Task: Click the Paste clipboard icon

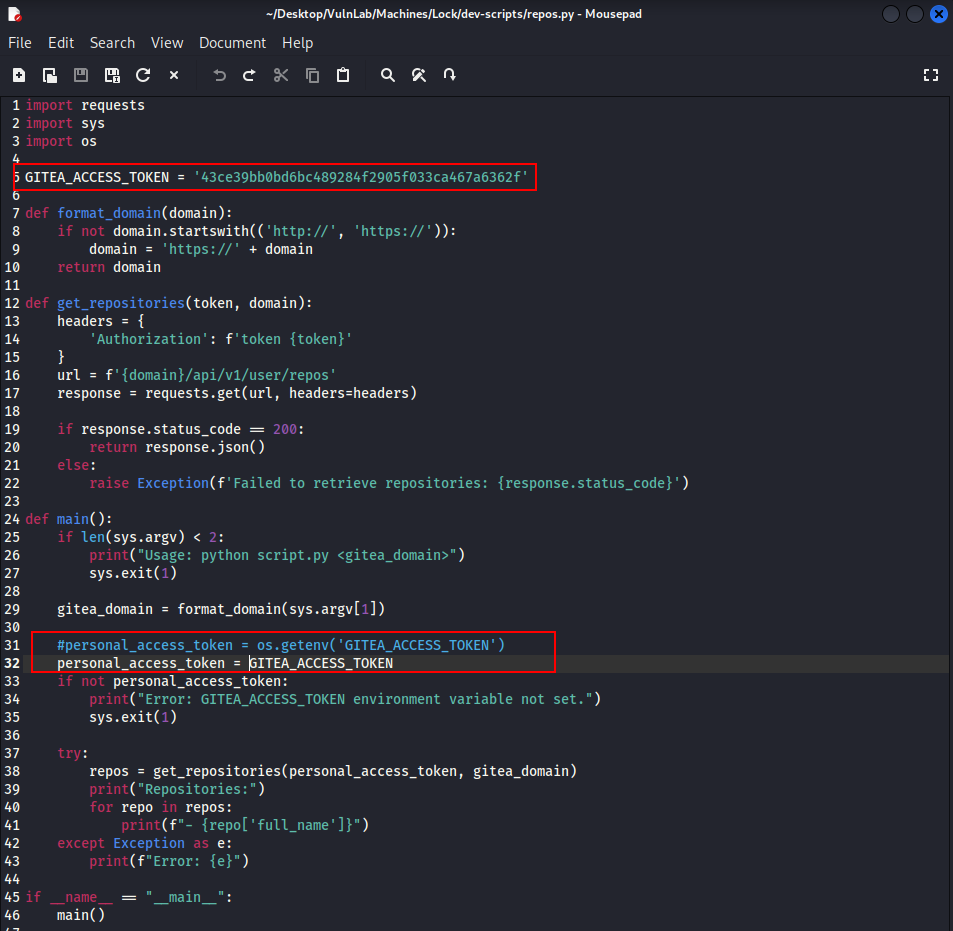Action: (343, 75)
